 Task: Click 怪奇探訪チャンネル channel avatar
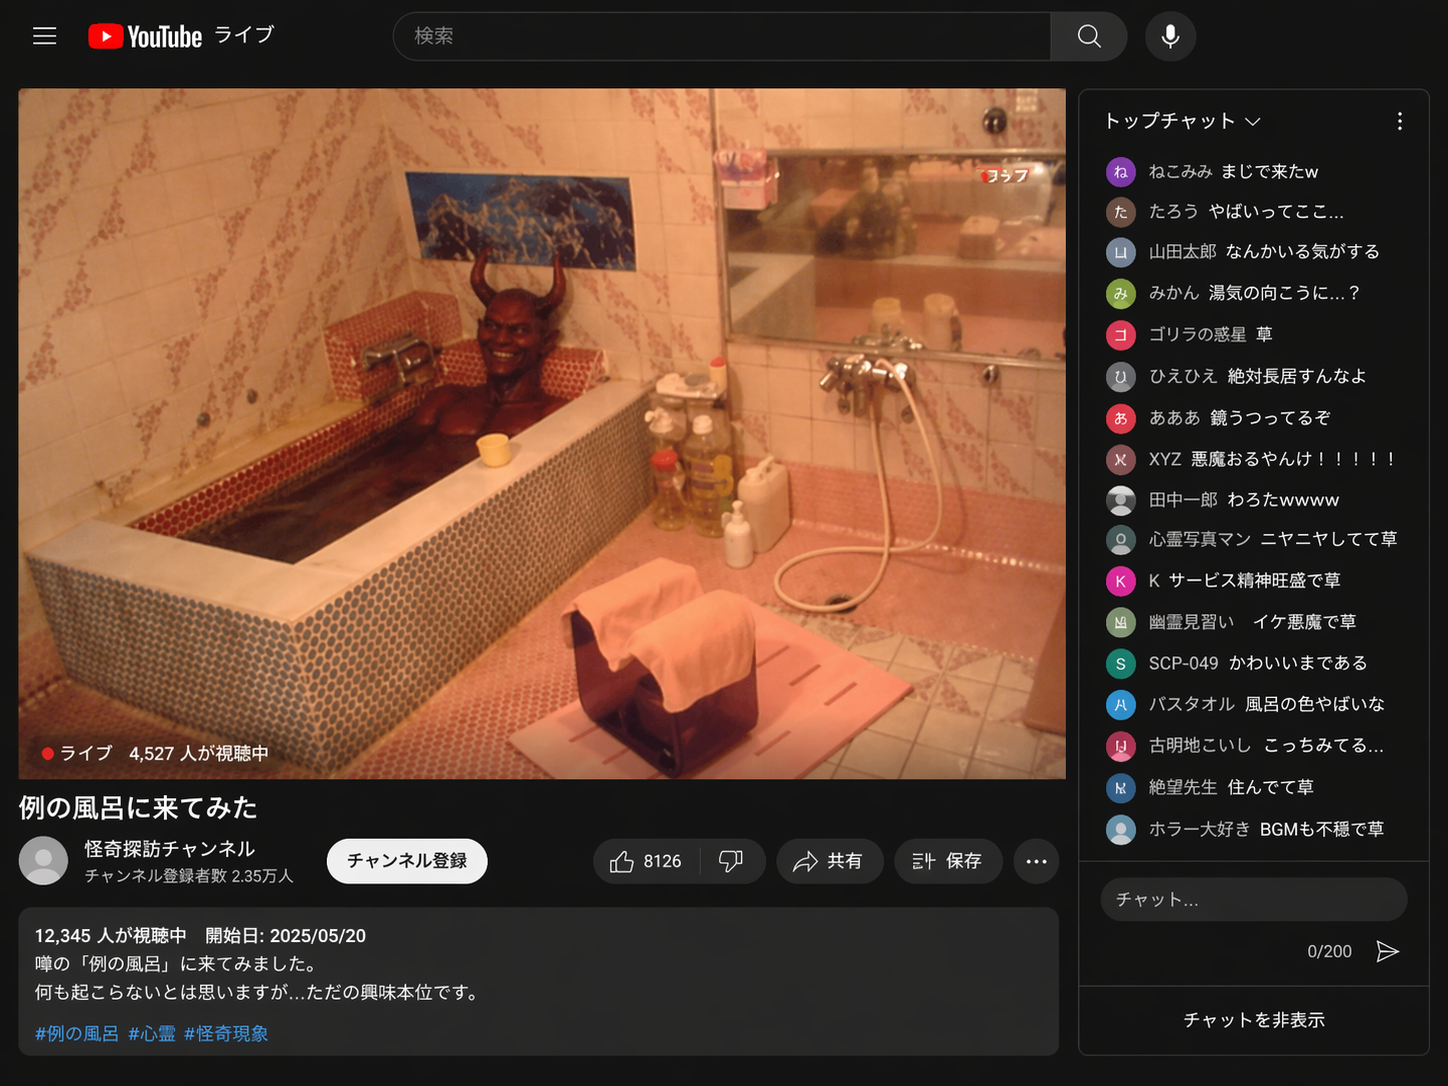pyautogui.click(x=44, y=861)
